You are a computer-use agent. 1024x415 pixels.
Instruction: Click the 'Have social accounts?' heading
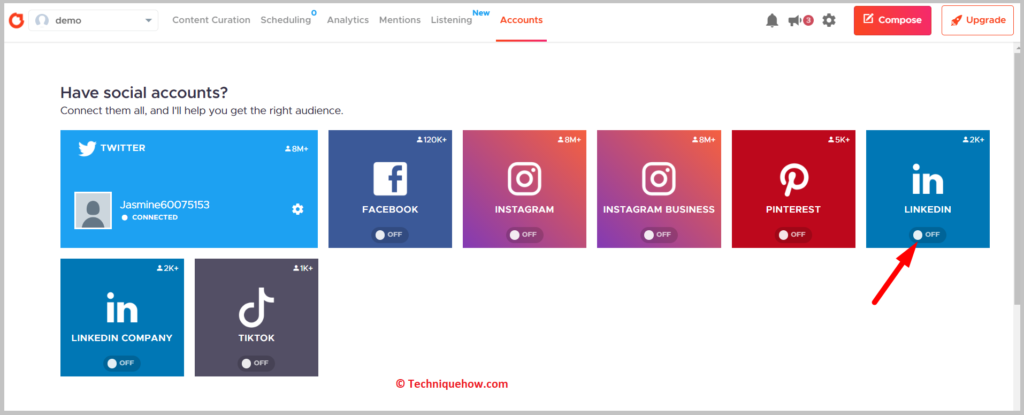click(144, 93)
